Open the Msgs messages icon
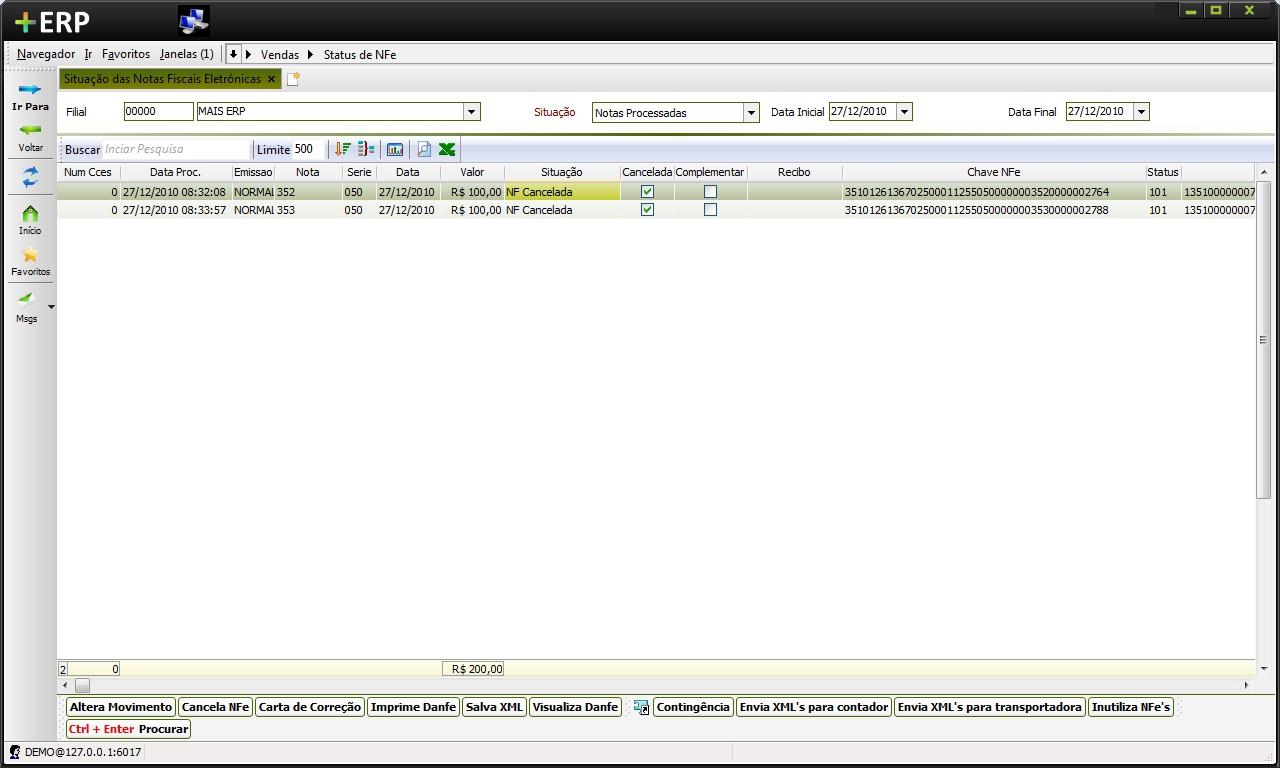Image resolution: width=1280 pixels, height=768 pixels. coord(26,299)
